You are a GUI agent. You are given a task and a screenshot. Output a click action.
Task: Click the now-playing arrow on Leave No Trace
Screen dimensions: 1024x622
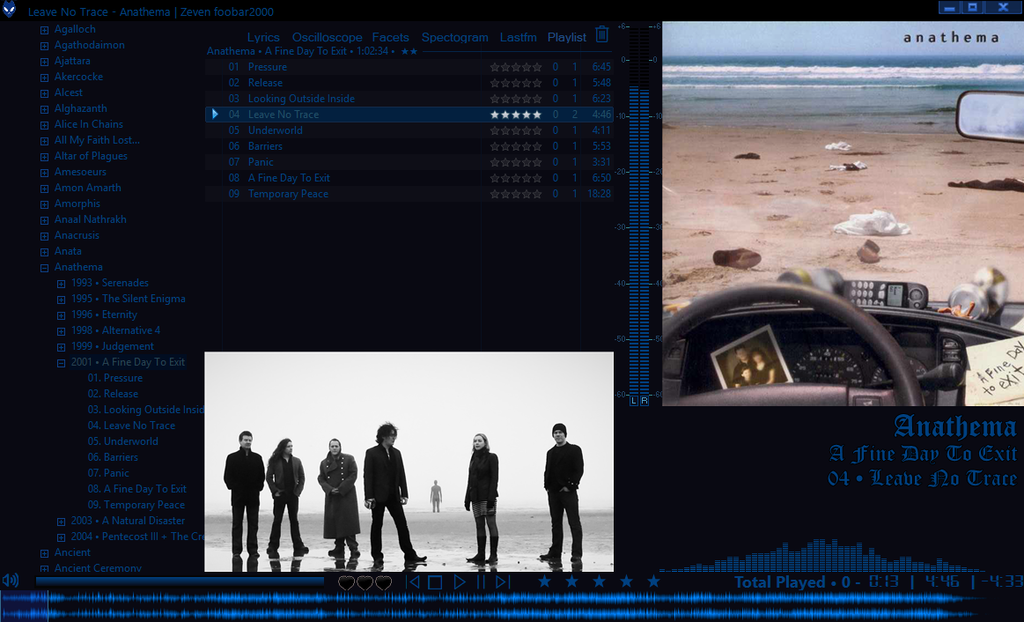click(215, 114)
